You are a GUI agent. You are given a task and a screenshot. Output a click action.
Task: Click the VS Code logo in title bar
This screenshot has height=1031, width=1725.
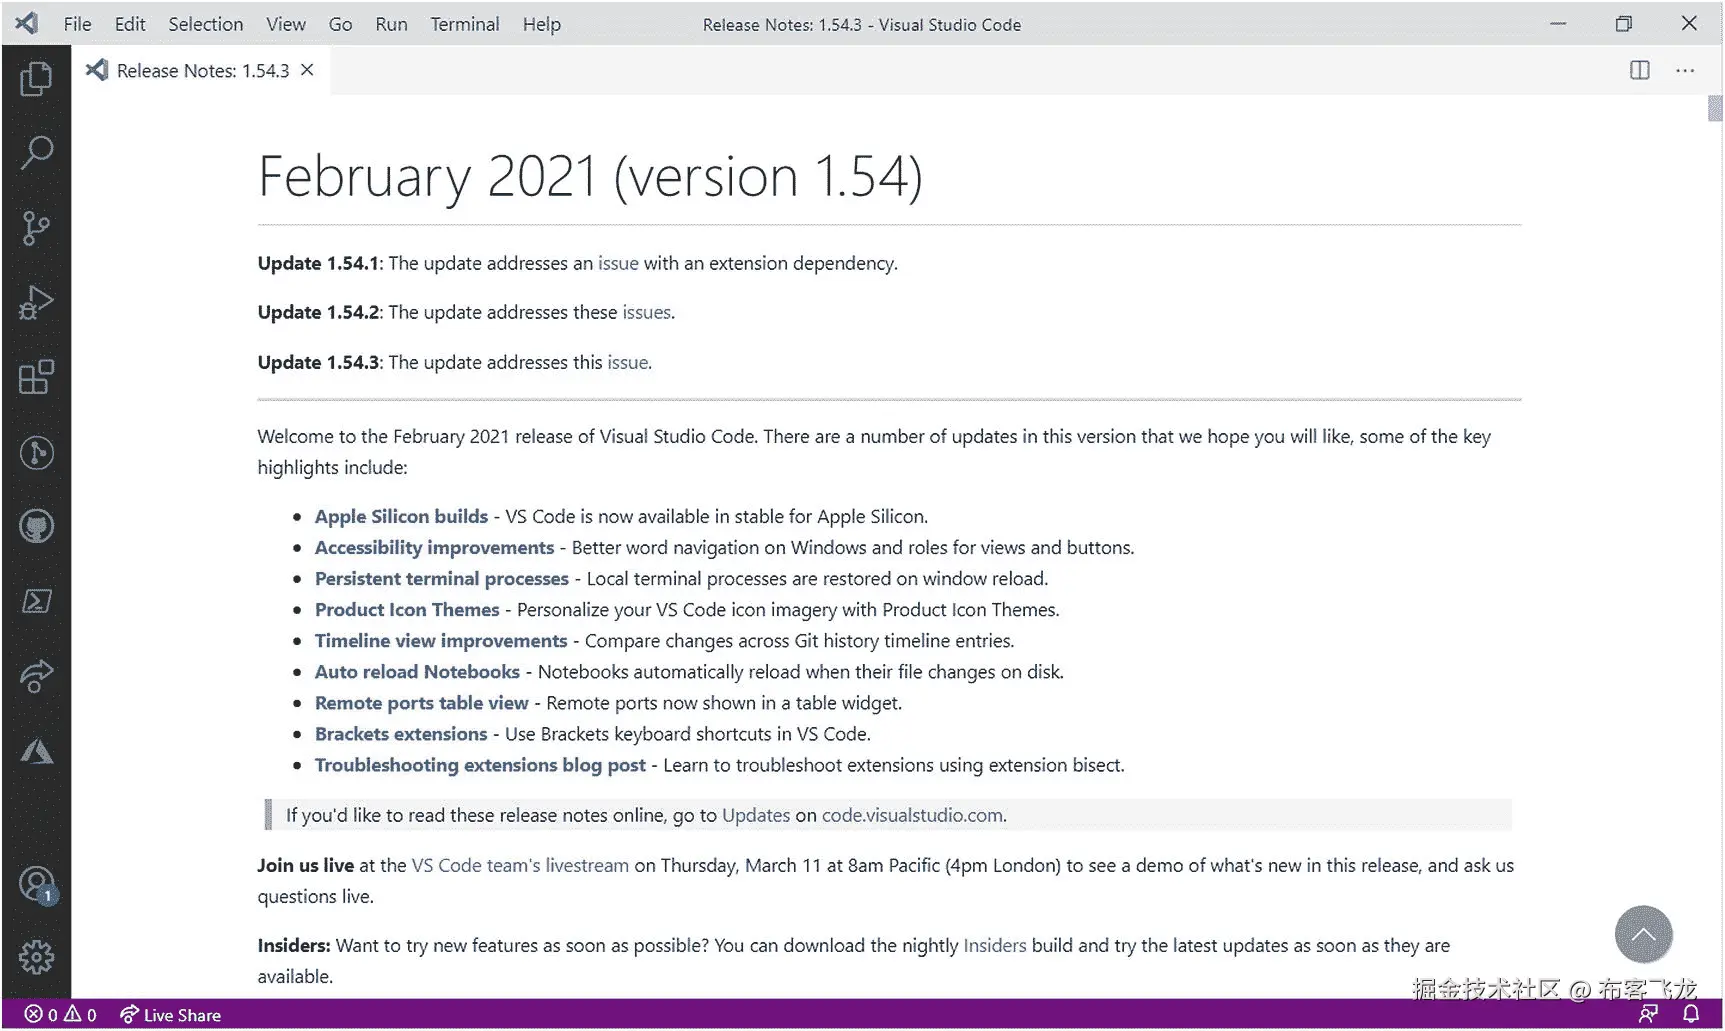click(x=27, y=23)
